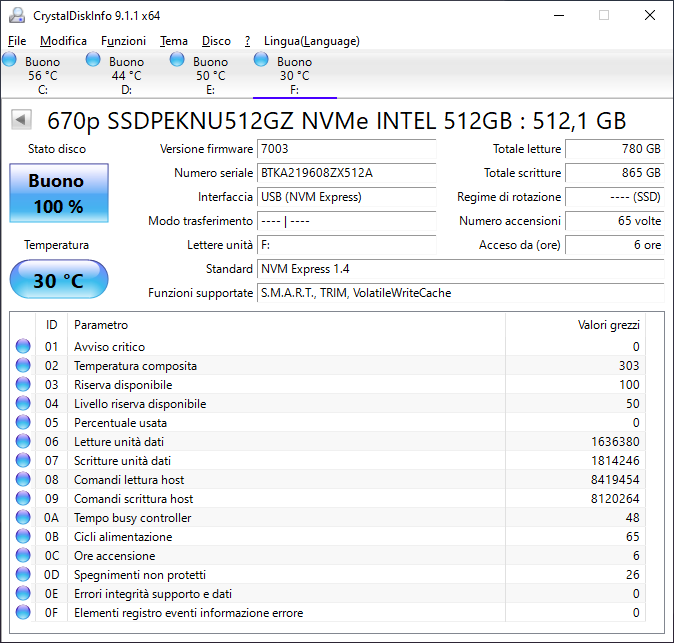Click the Interfaccia field USB (NVM Express)

(346, 197)
